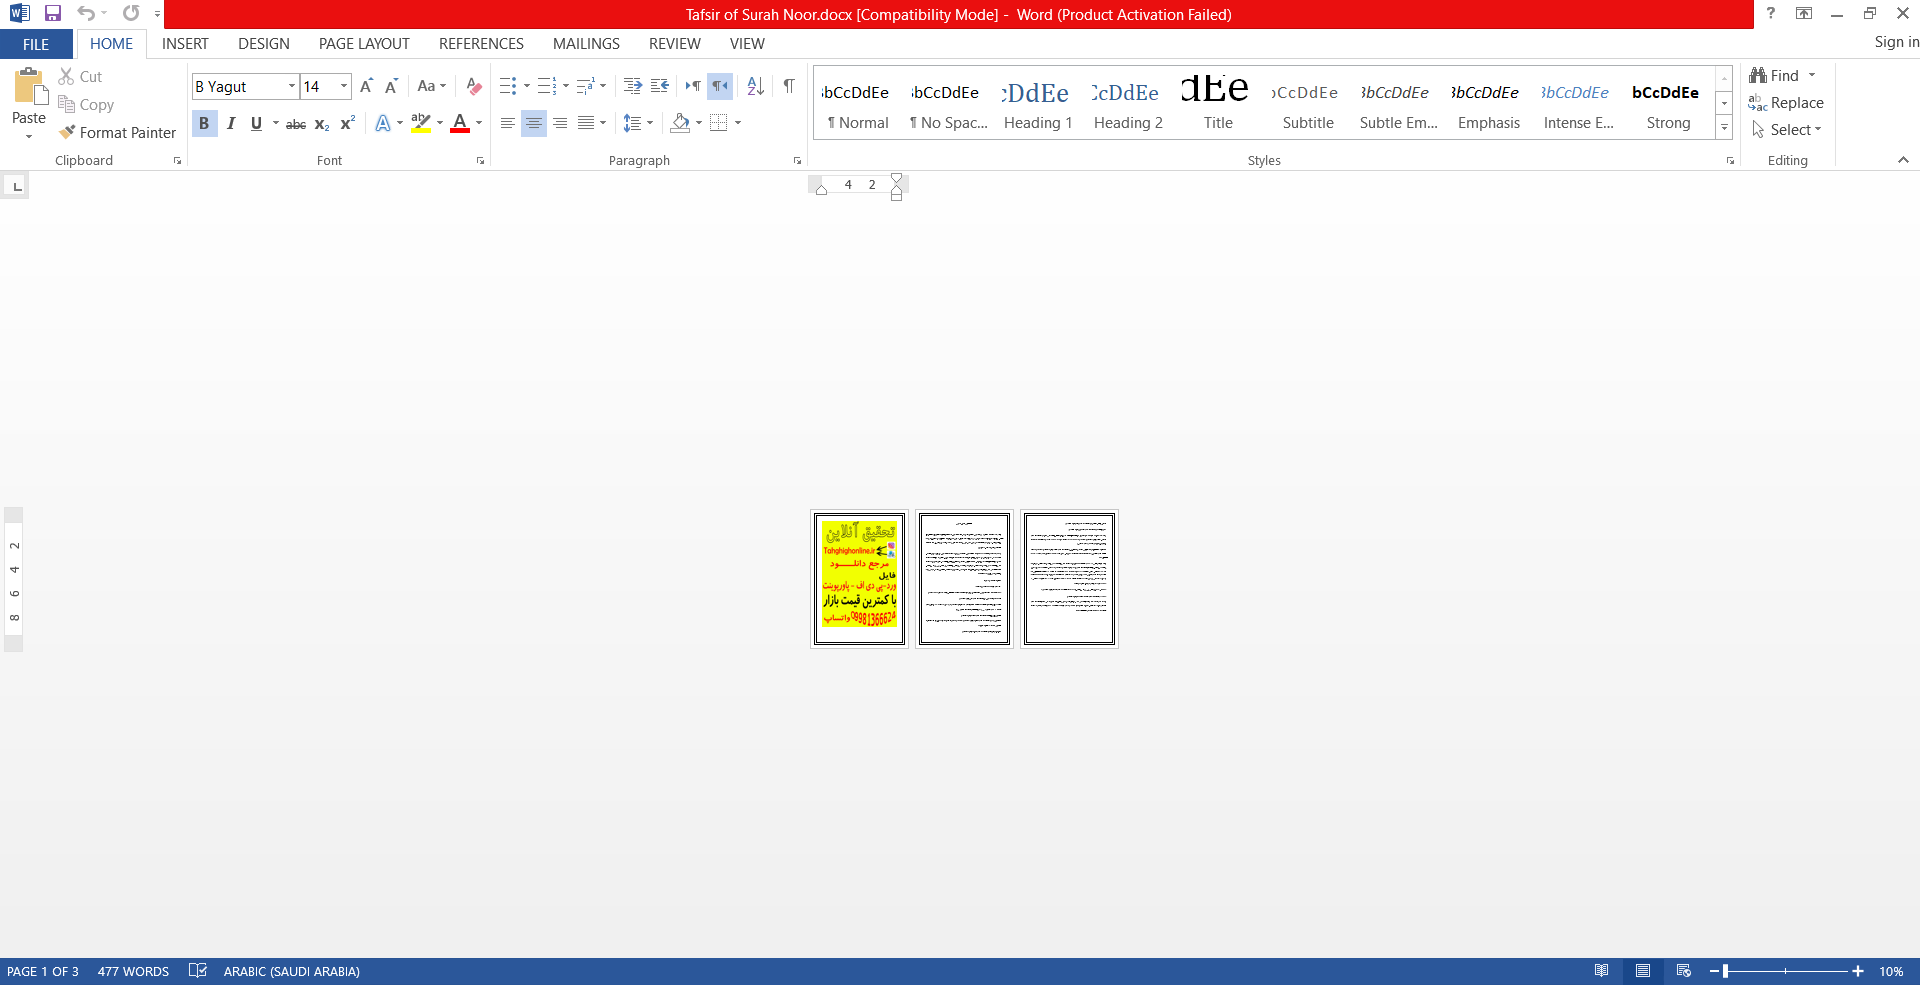This screenshot has height=986, width=1922.
Task: Apply the Title style
Action: point(1218,105)
